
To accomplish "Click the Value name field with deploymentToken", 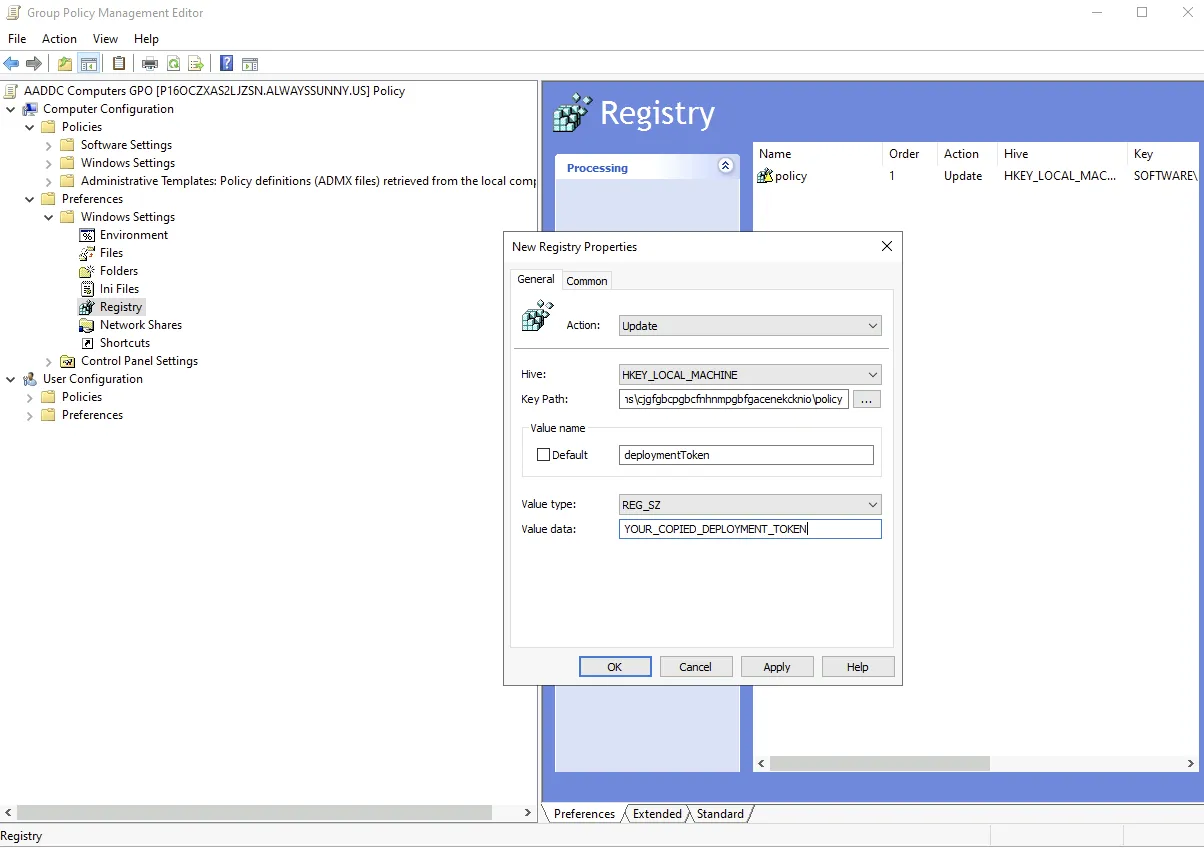I will click(746, 455).
